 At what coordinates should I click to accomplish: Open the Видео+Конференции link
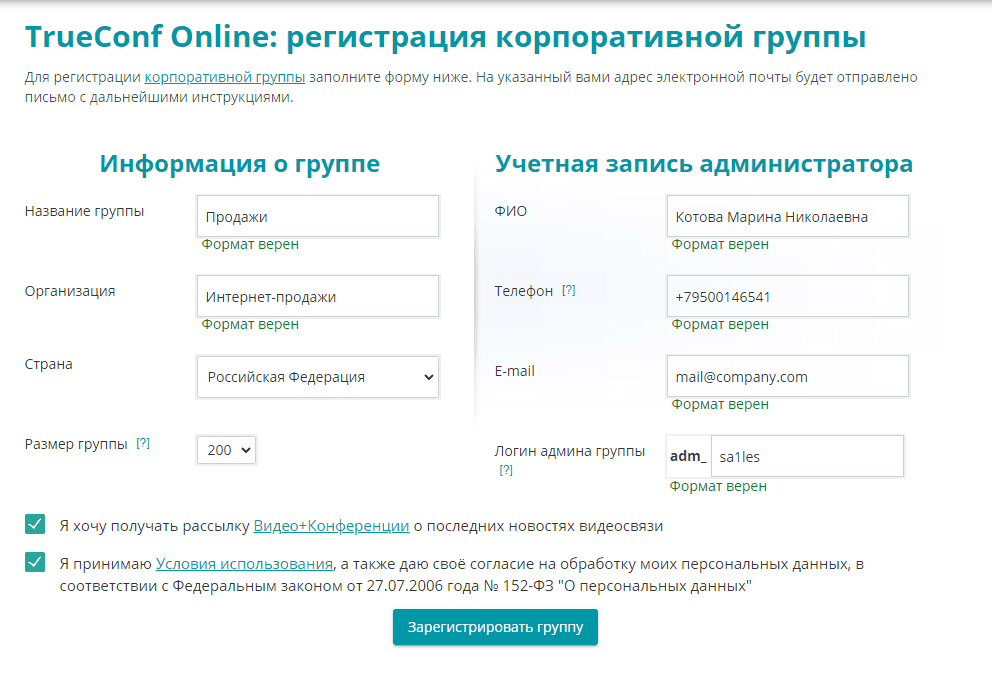click(331, 526)
